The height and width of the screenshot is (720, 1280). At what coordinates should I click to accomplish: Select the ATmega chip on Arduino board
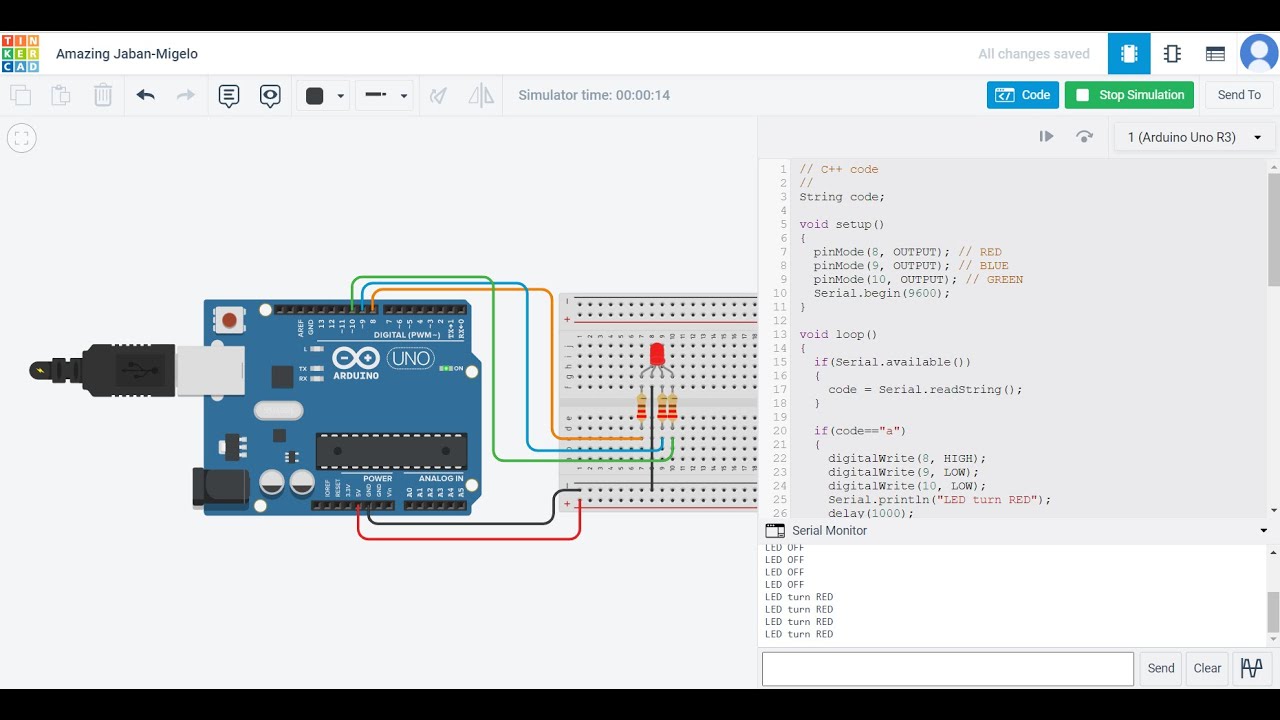(x=391, y=451)
